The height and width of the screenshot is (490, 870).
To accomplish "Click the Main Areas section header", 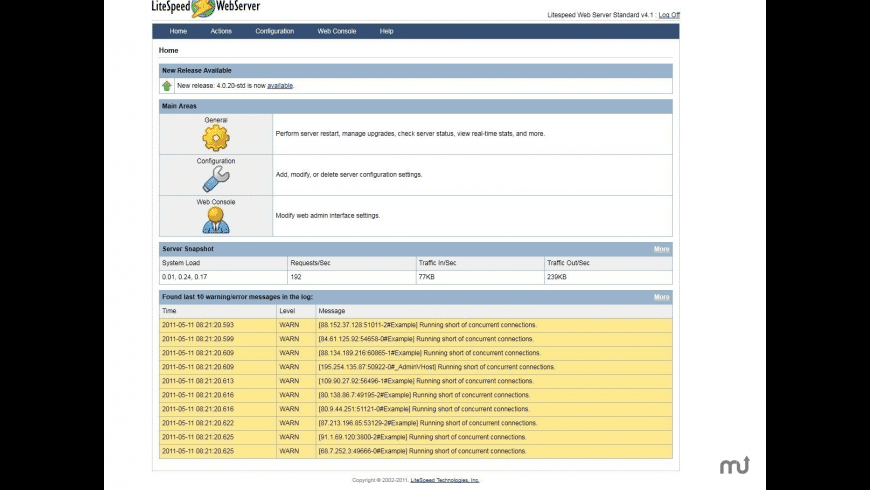I will coord(416,106).
